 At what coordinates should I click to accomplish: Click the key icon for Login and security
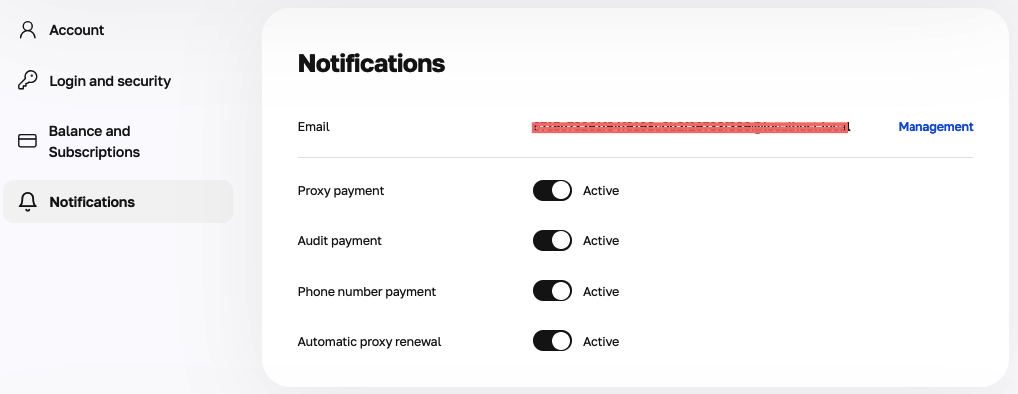click(27, 80)
